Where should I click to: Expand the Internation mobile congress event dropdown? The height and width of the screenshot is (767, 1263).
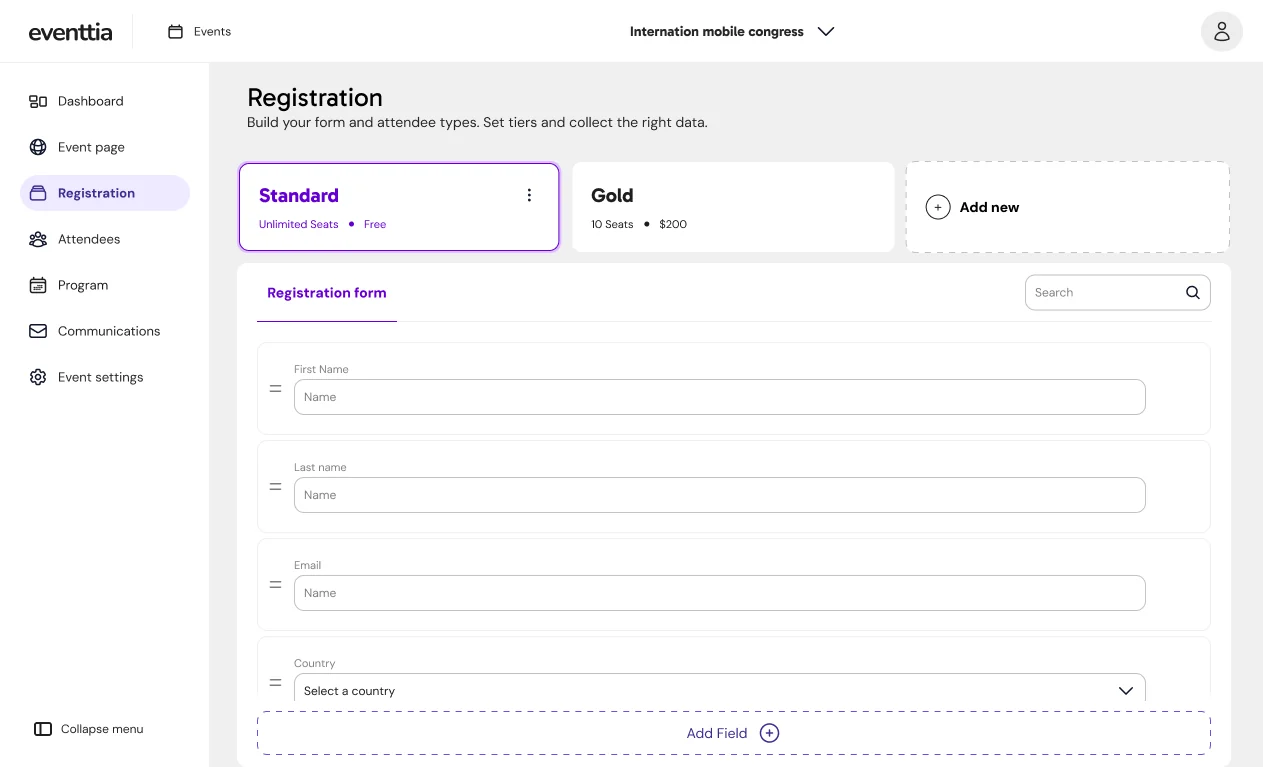click(732, 32)
